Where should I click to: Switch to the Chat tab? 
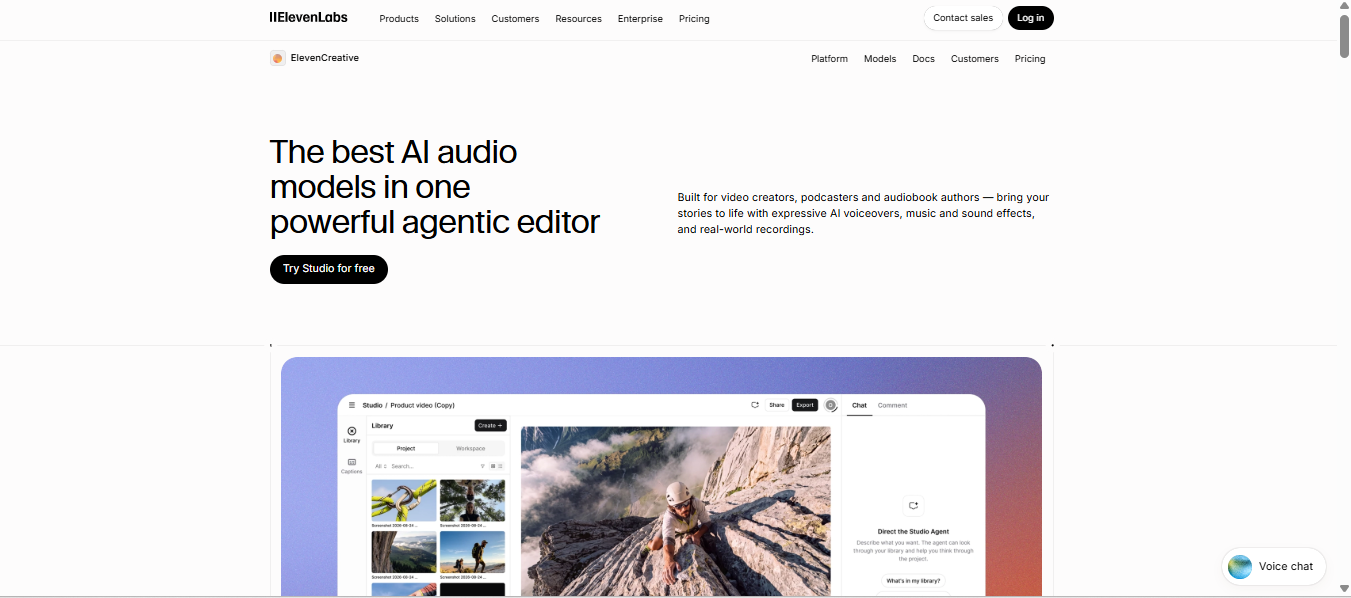[x=859, y=405]
